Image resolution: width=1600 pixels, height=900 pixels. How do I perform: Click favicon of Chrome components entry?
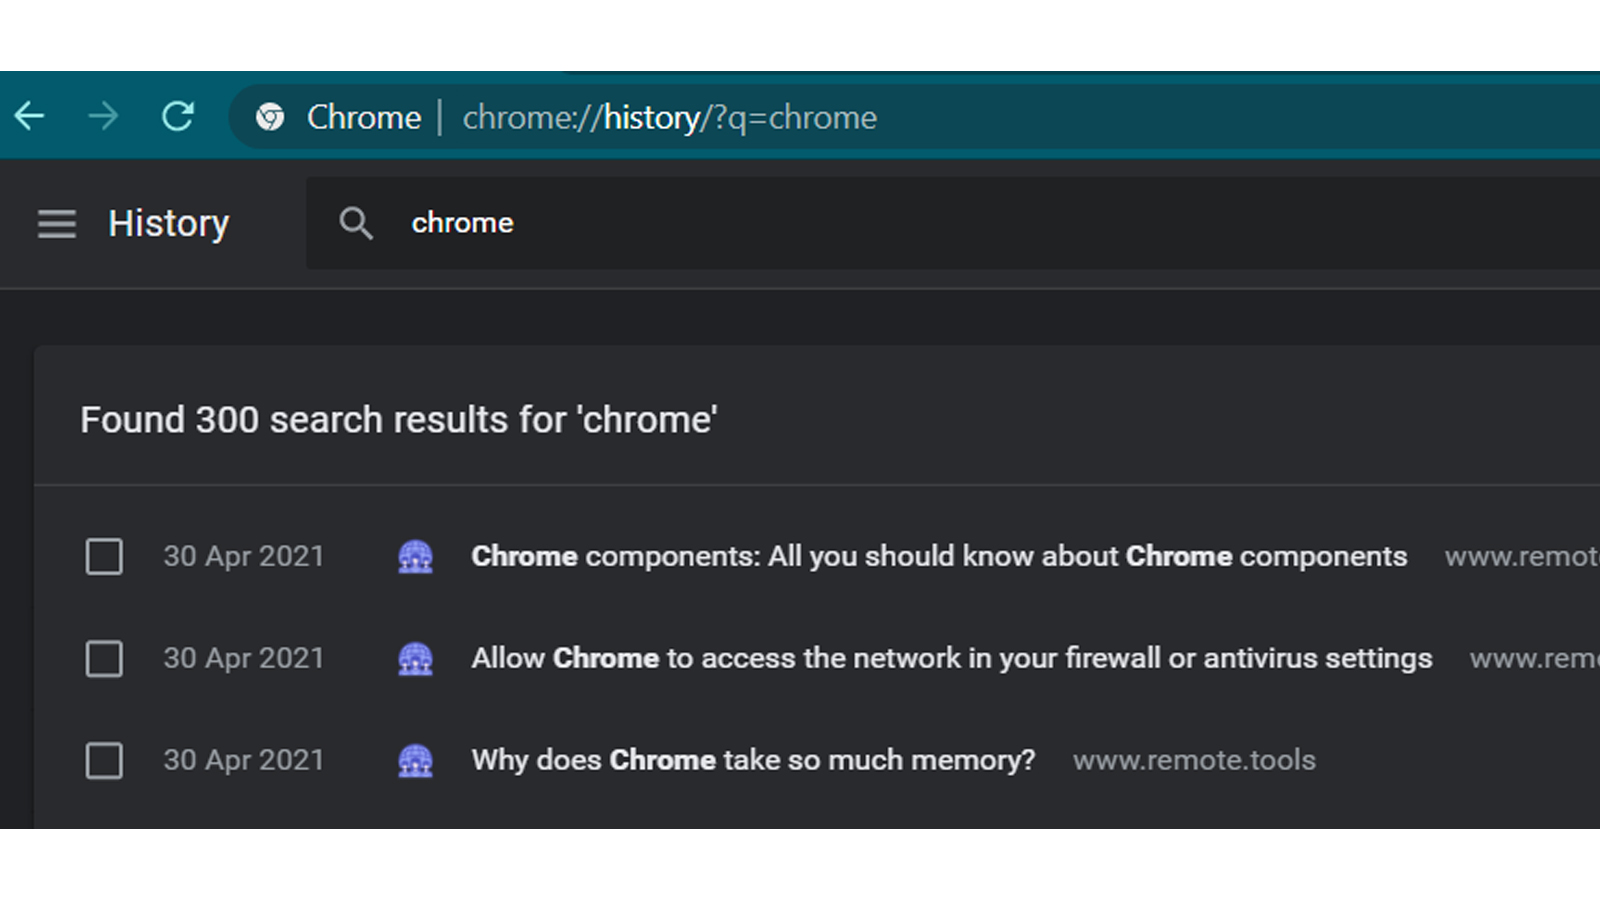(416, 556)
